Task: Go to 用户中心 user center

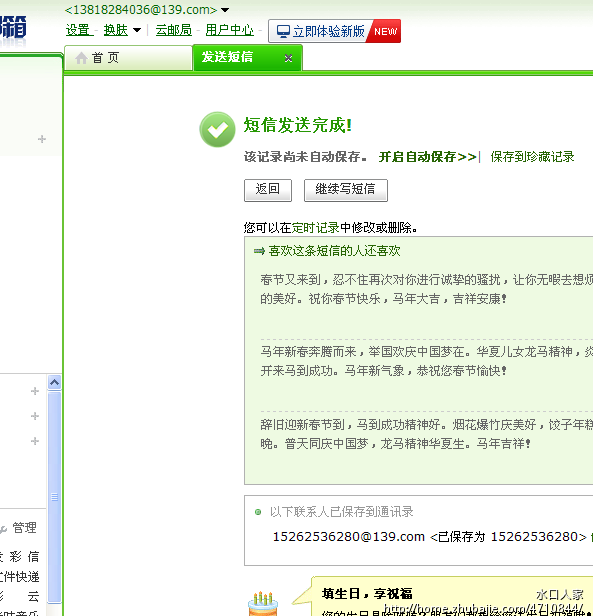Action: (x=229, y=30)
